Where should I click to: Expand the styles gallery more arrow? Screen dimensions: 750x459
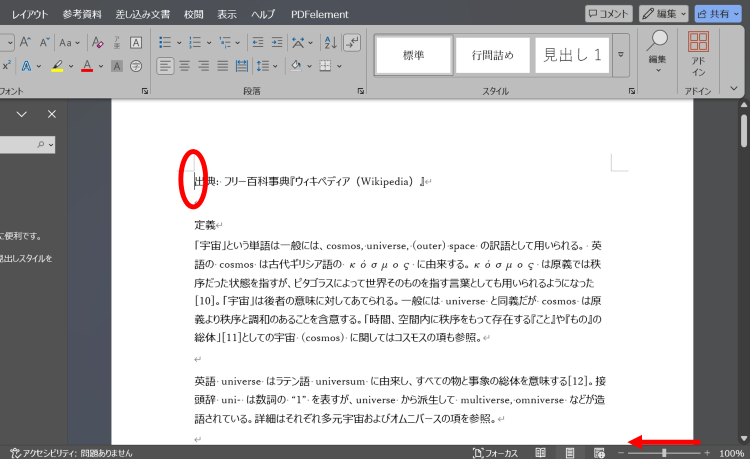(x=620, y=54)
